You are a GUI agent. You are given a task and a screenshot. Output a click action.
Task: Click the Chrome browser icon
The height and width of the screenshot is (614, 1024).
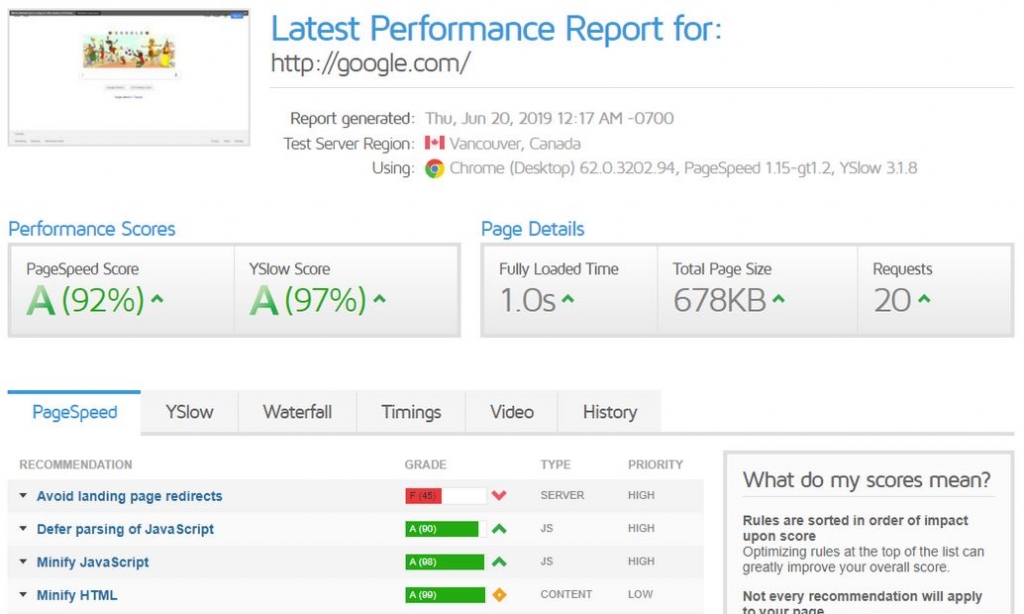pos(434,168)
